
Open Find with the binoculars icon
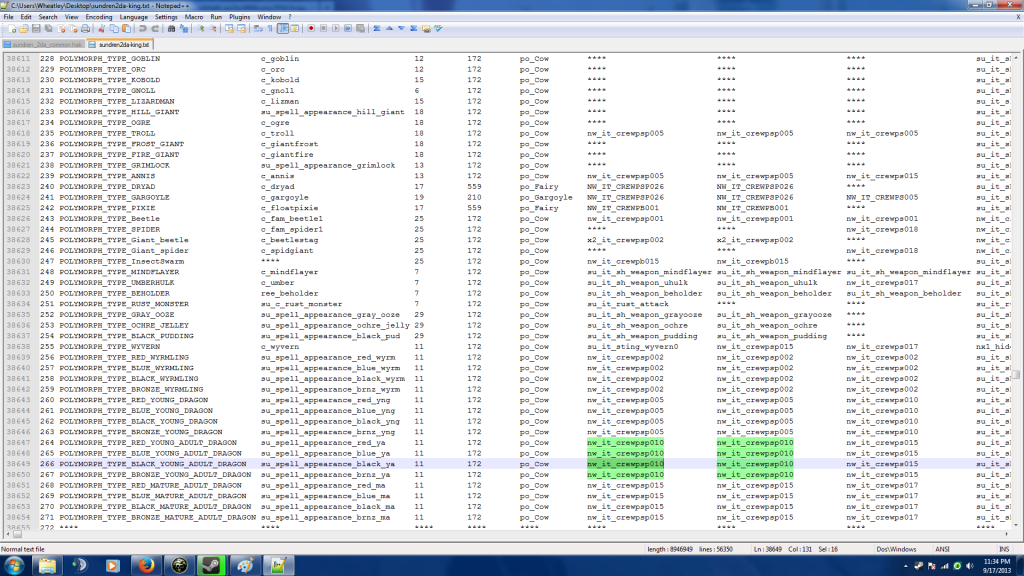172,29
